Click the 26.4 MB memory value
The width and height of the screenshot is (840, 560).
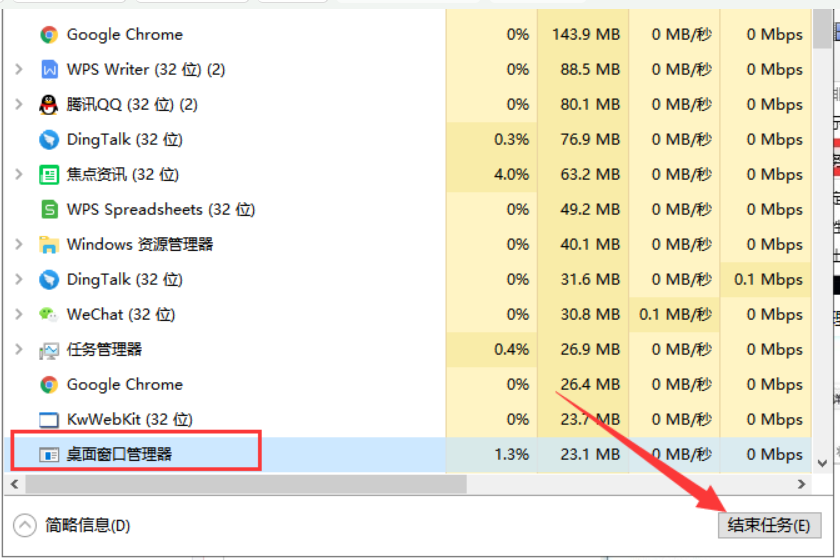(590, 385)
